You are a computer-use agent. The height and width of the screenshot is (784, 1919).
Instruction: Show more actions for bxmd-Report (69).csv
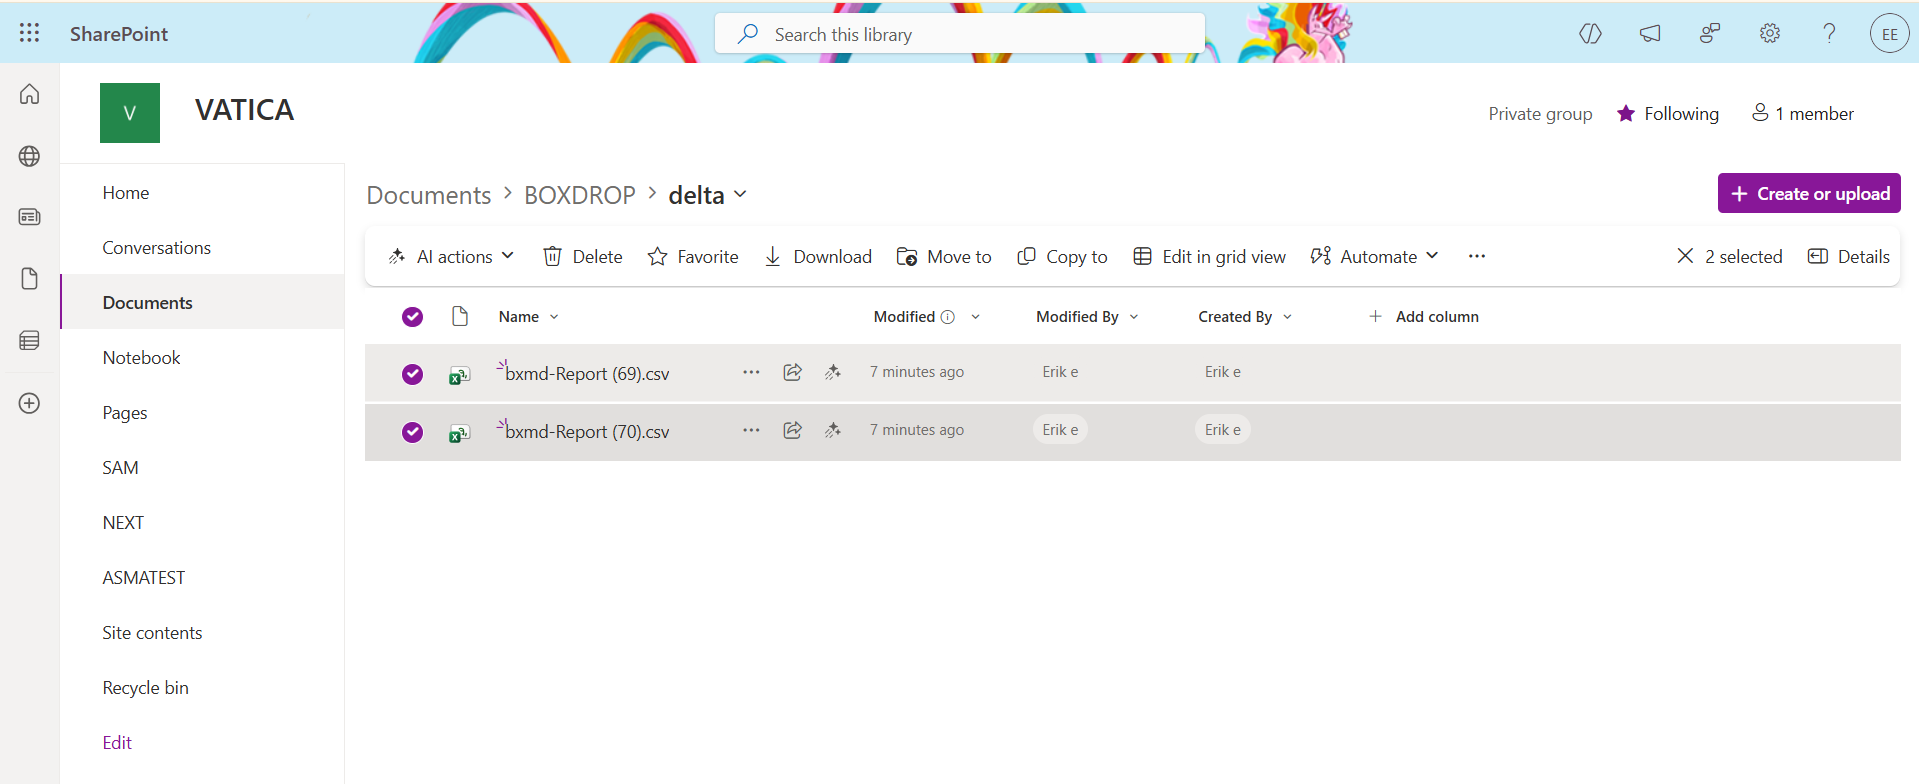tap(751, 372)
